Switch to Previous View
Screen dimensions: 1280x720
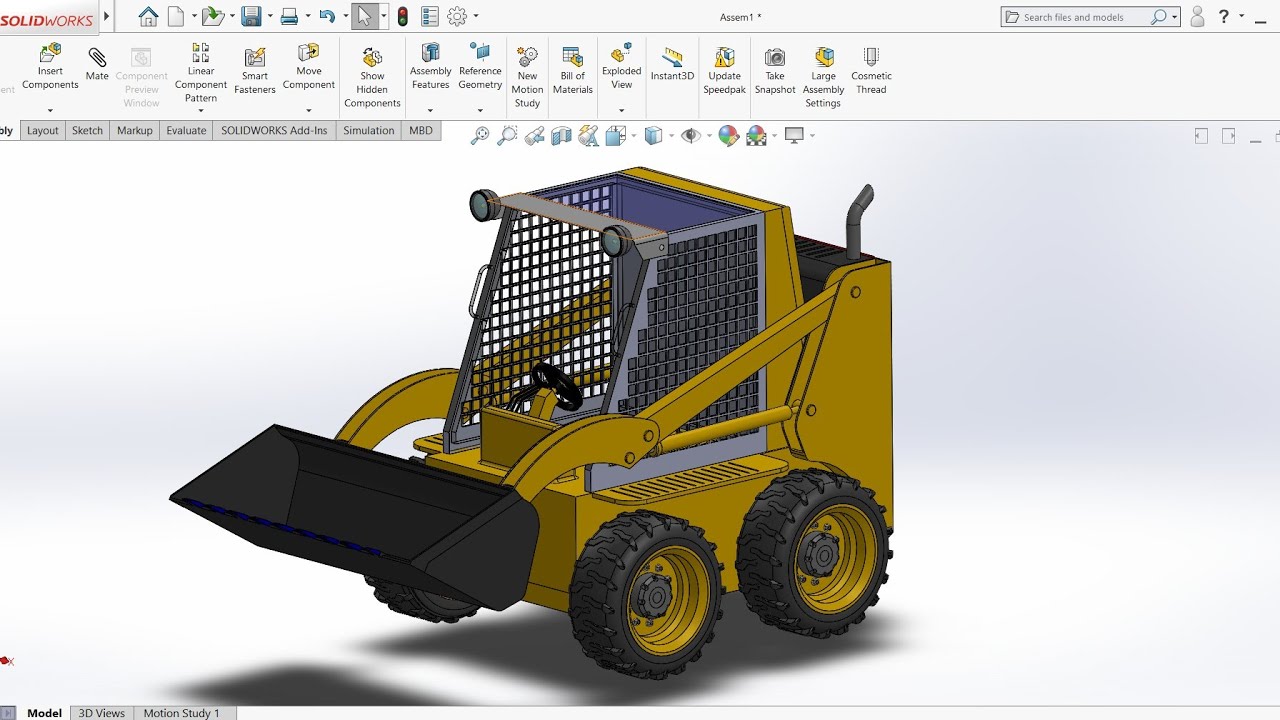(534, 136)
